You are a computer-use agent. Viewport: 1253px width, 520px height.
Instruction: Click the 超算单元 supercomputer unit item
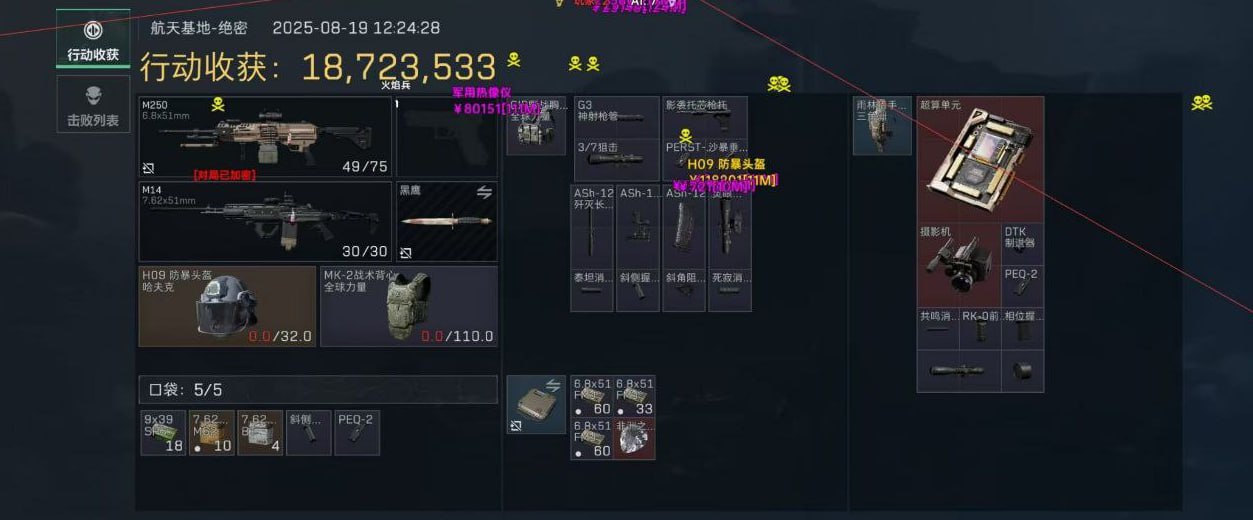[980, 159]
